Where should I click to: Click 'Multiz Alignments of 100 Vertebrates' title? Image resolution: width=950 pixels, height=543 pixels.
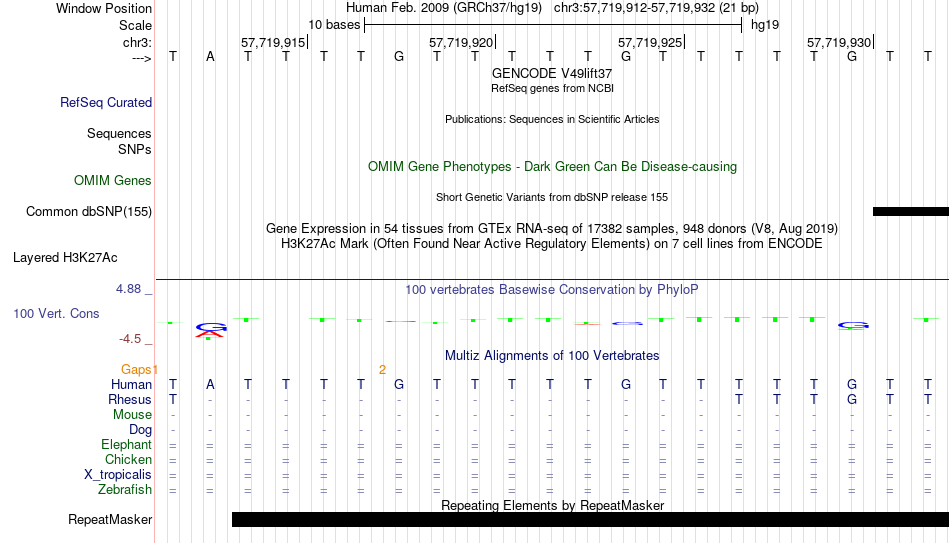[552, 356]
